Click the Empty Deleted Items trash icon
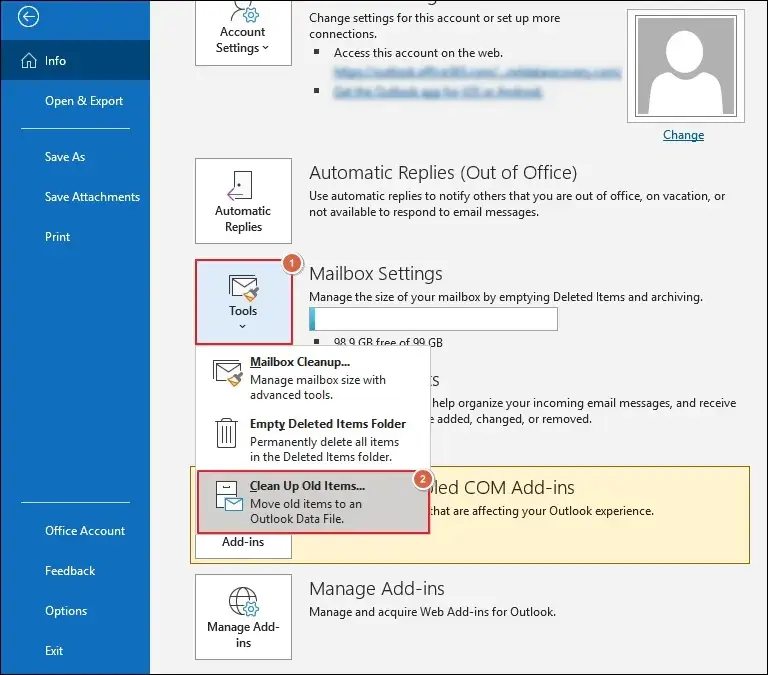The height and width of the screenshot is (675, 768). tap(227, 433)
